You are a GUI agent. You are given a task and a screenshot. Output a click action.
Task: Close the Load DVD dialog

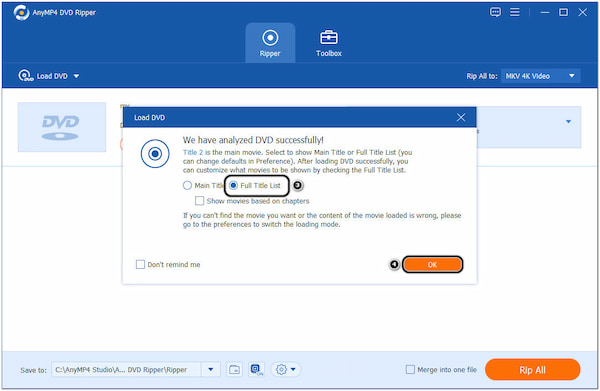click(x=461, y=117)
